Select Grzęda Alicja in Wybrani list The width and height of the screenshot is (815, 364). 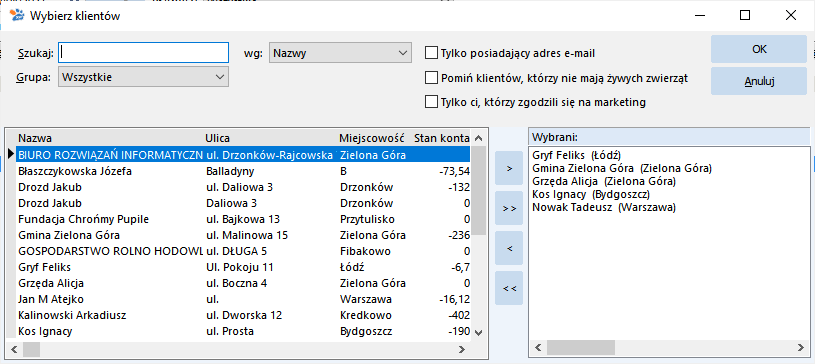tap(604, 181)
